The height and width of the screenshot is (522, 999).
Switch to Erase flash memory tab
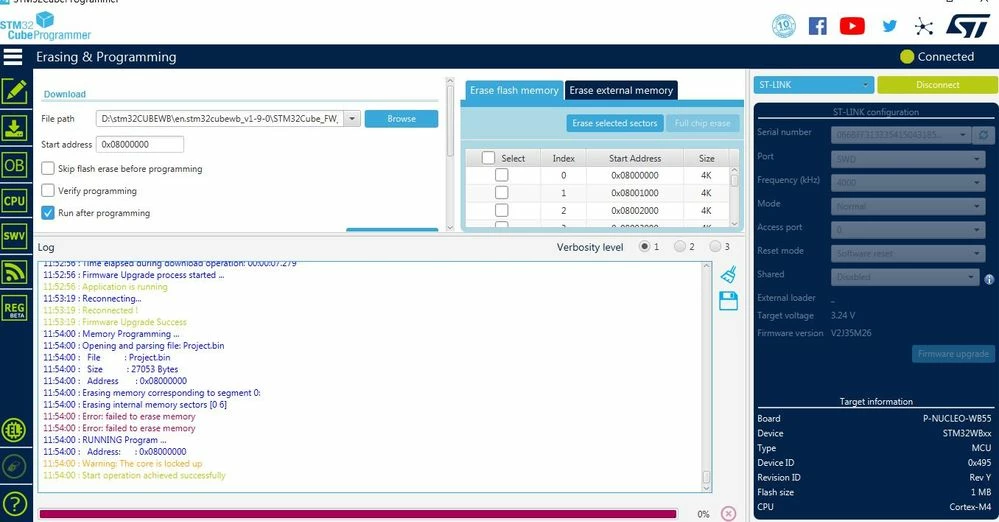point(514,91)
